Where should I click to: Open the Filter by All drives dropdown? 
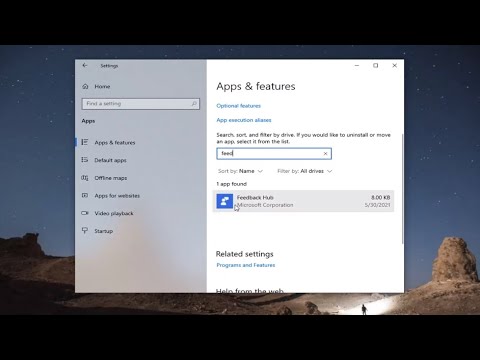(x=305, y=171)
